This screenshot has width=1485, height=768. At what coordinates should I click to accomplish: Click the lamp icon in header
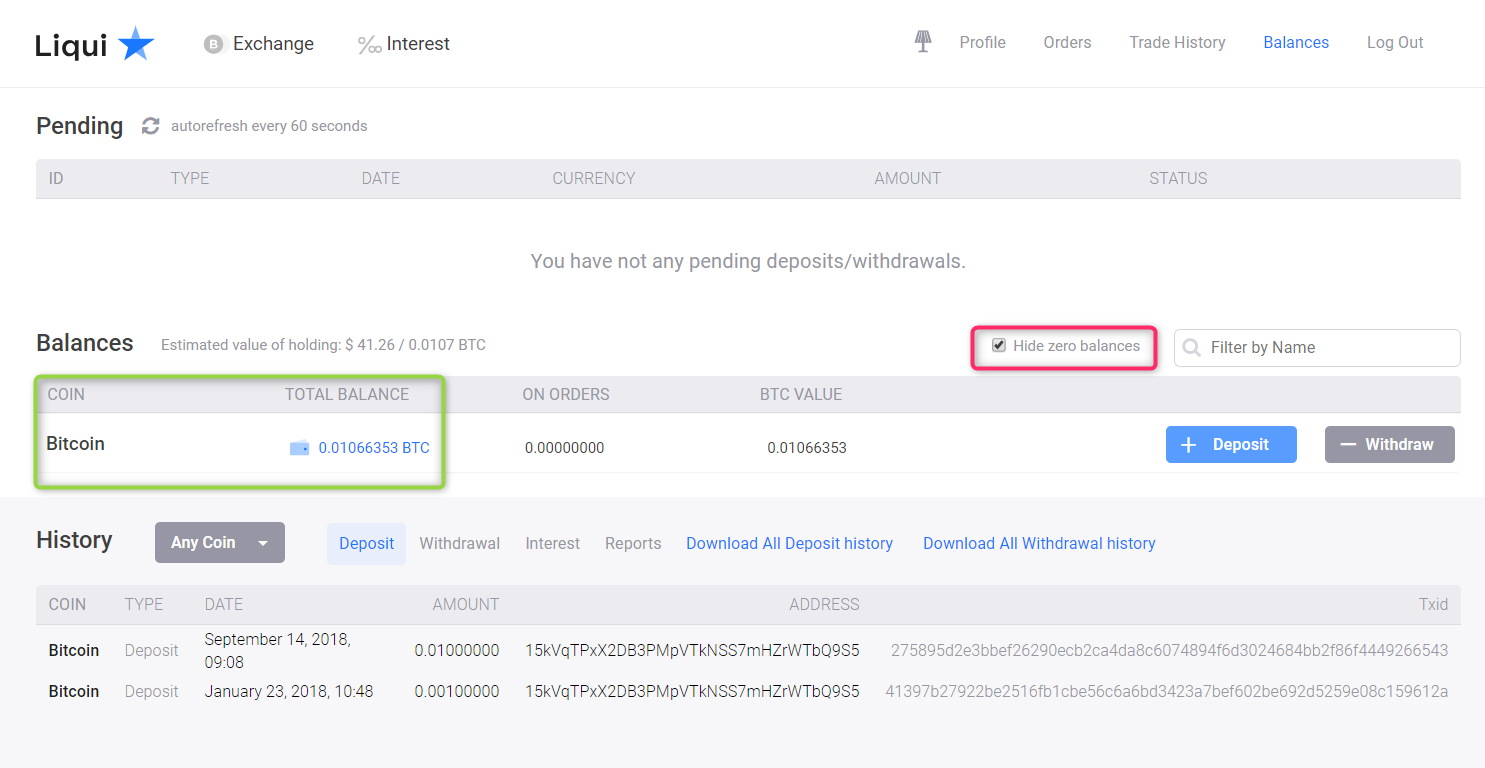click(x=922, y=42)
